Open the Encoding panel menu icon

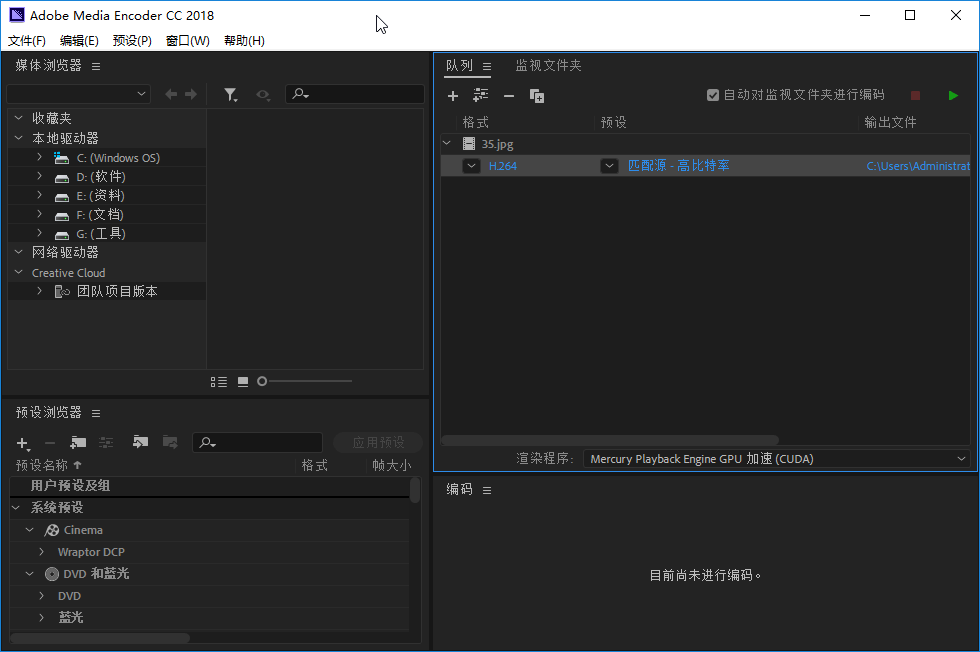(x=487, y=490)
